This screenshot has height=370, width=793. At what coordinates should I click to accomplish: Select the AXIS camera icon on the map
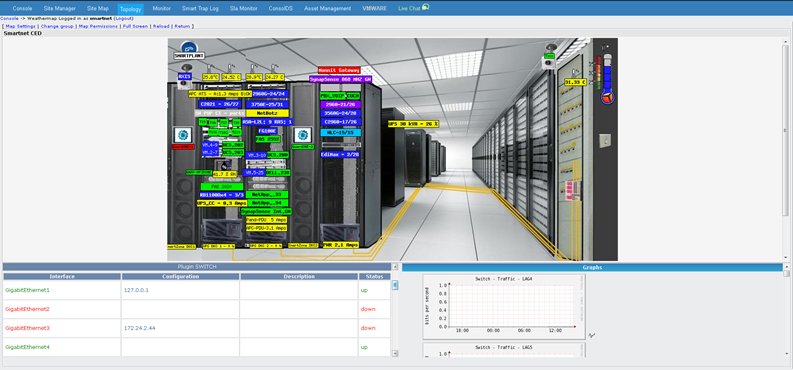185,76
